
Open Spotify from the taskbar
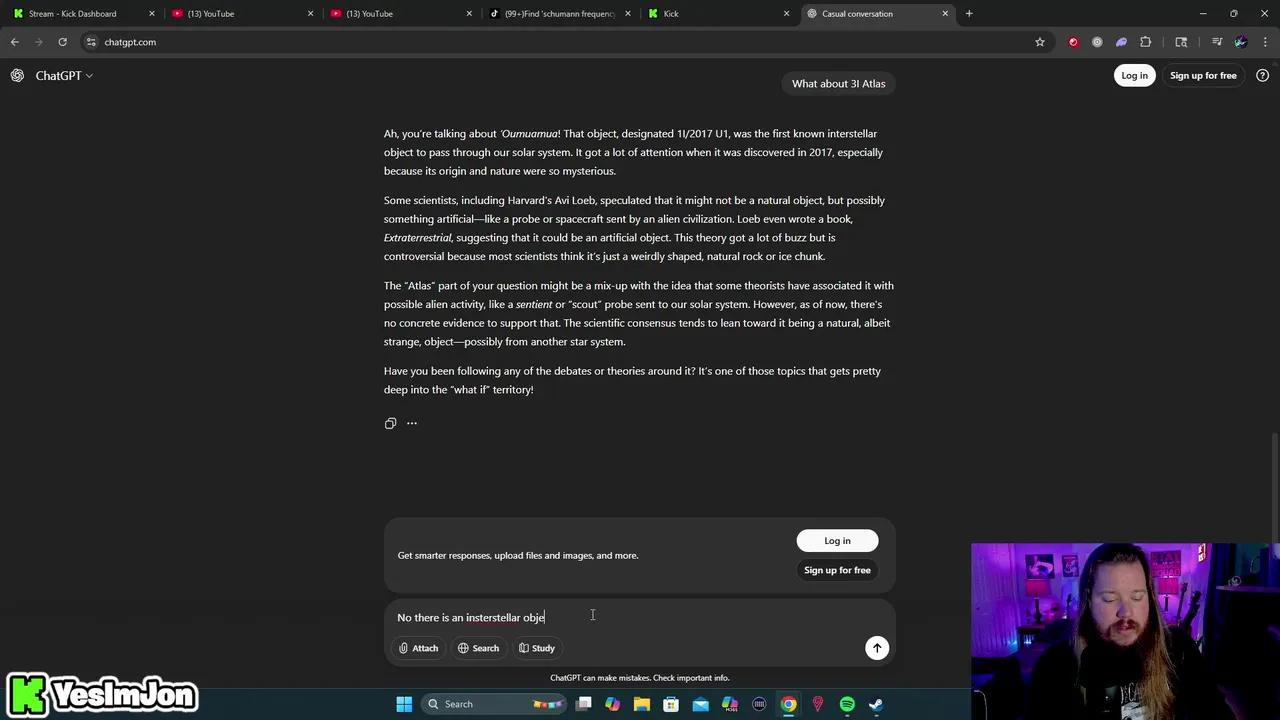pos(847,704)
